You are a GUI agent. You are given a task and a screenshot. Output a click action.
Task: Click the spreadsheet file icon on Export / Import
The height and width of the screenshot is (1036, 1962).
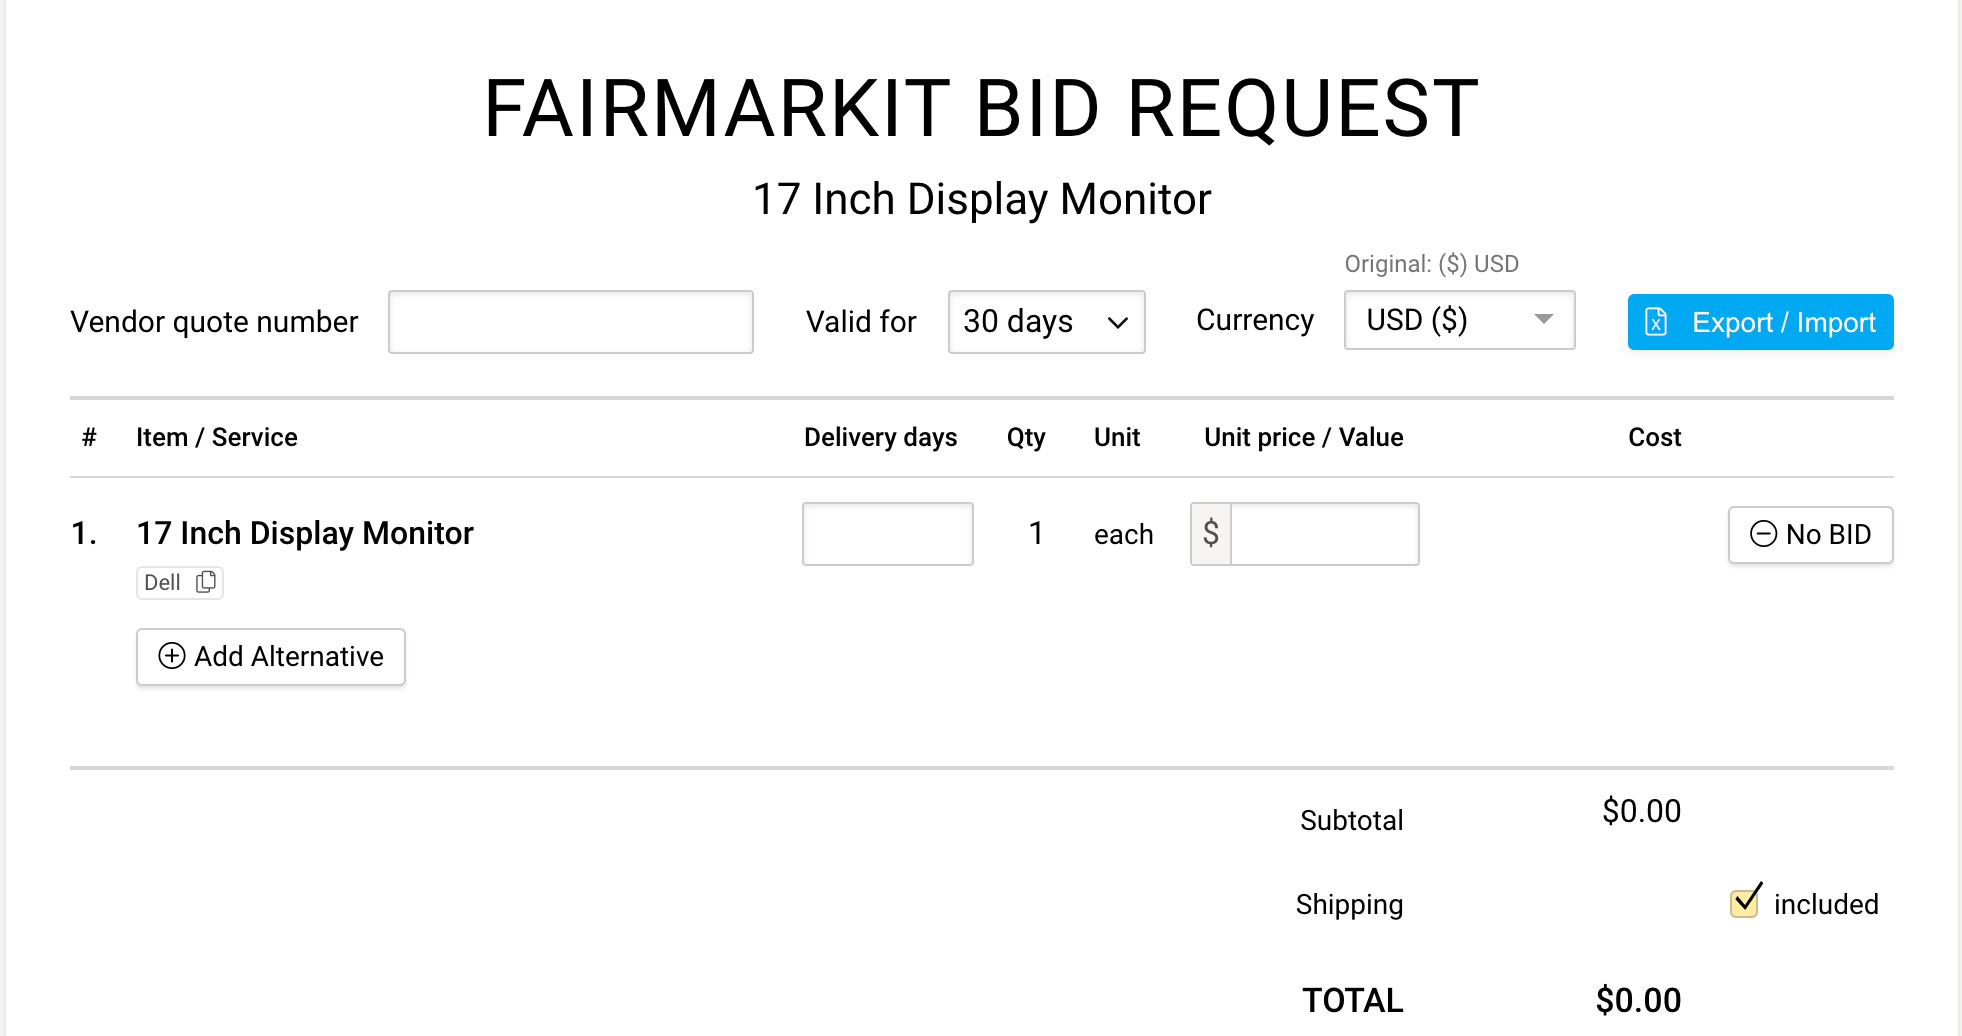point(1656,322)
